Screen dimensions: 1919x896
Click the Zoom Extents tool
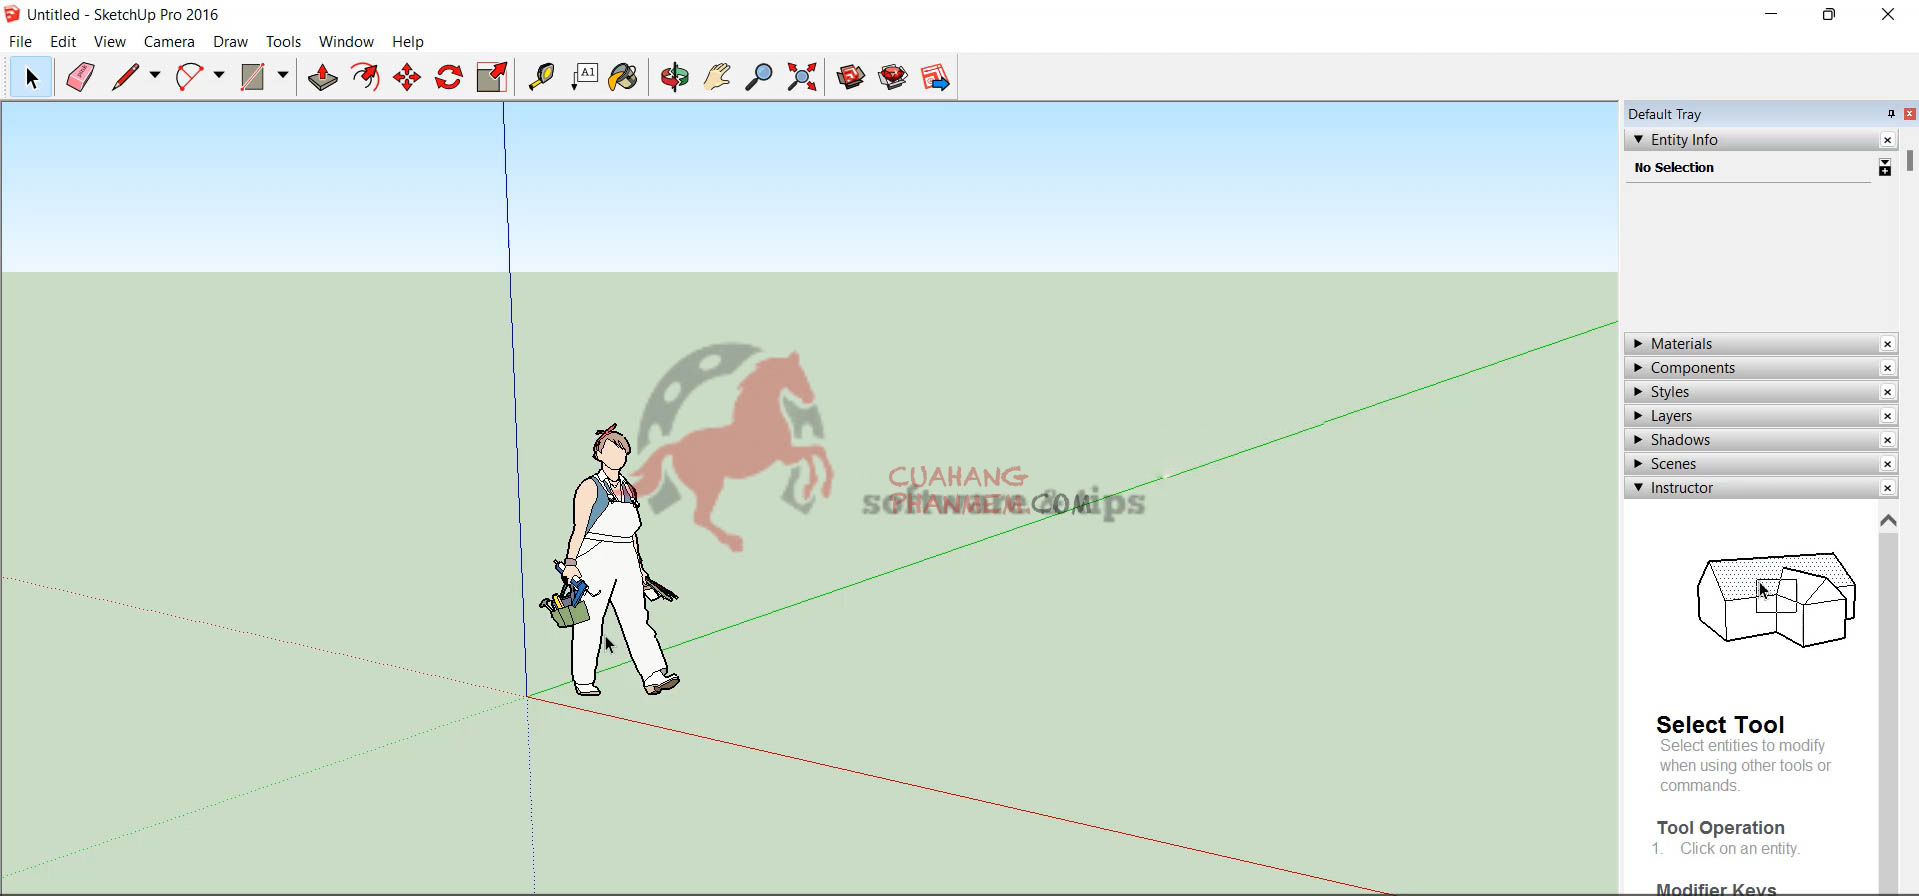(x=802, y=77)
